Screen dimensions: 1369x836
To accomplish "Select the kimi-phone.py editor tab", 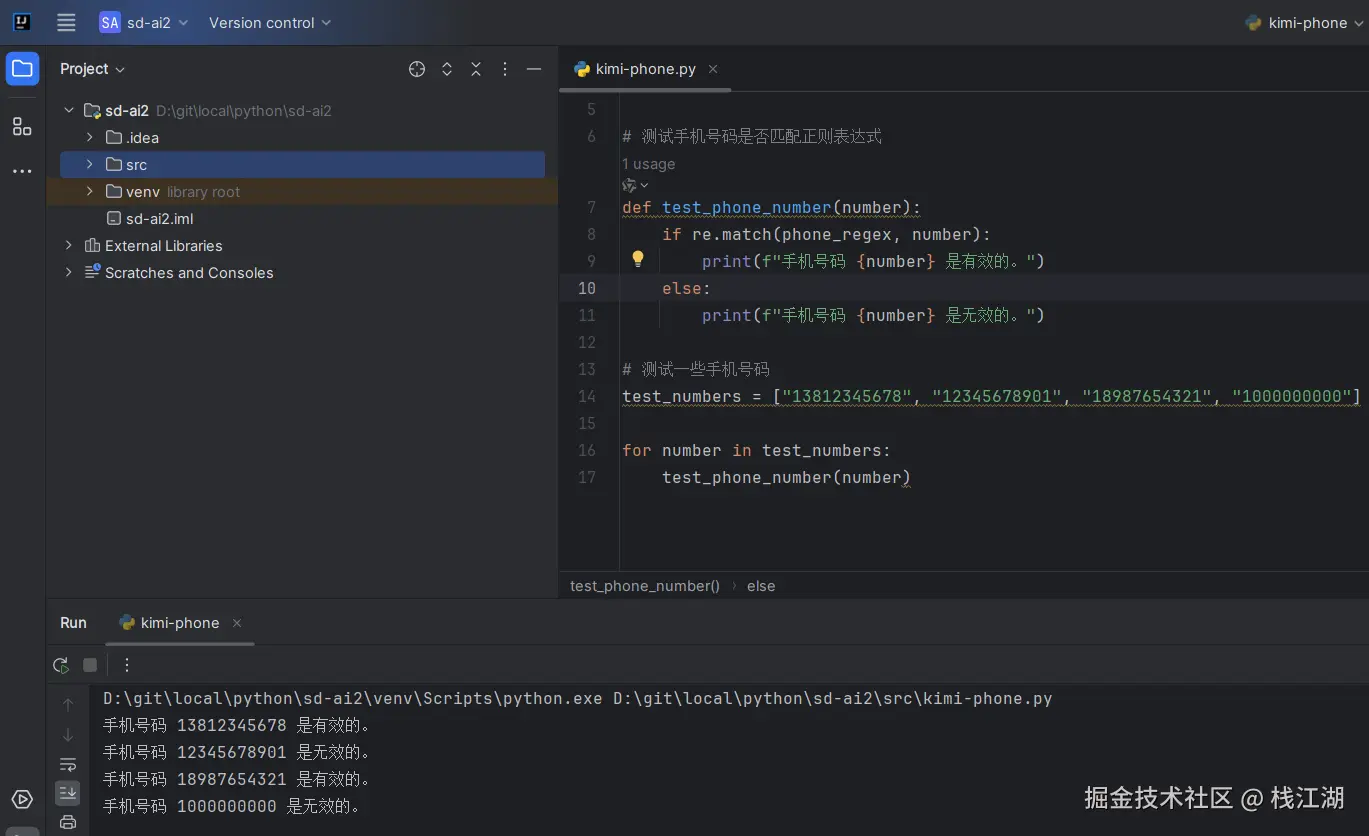I will click(645, 69).
